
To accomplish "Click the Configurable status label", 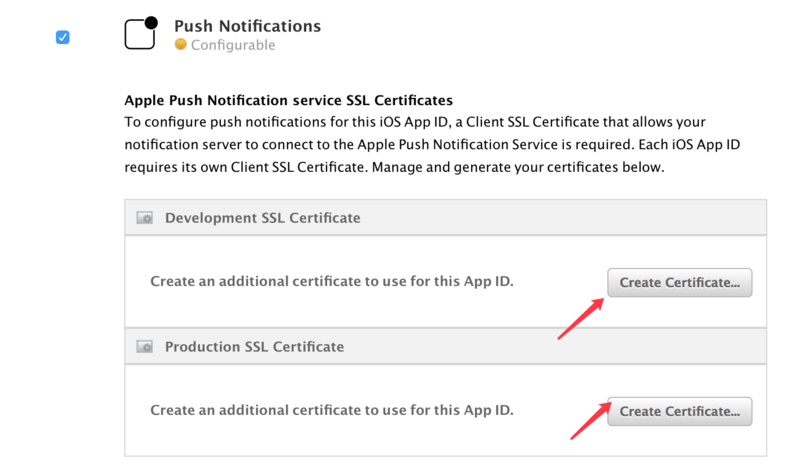I will coord(233,45).
